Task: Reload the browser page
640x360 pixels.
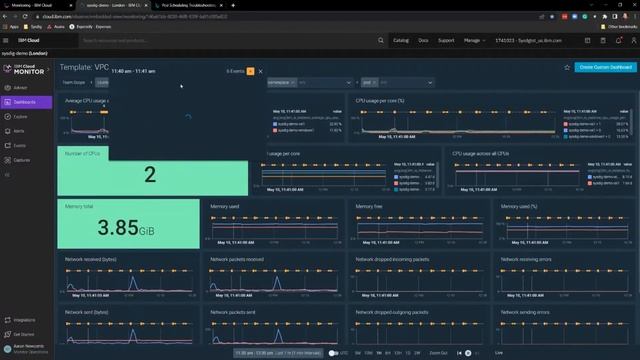Action: point(25,16)
